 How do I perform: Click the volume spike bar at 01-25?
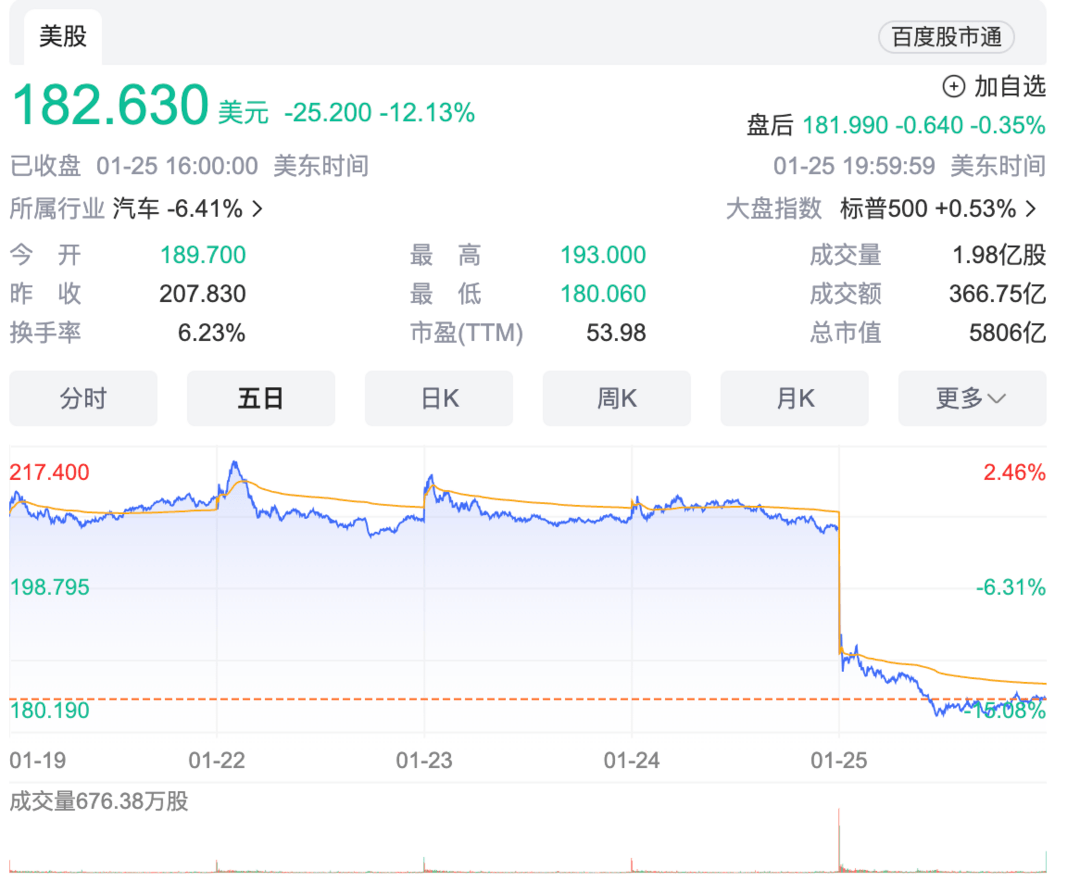click(x=839, y=840)
